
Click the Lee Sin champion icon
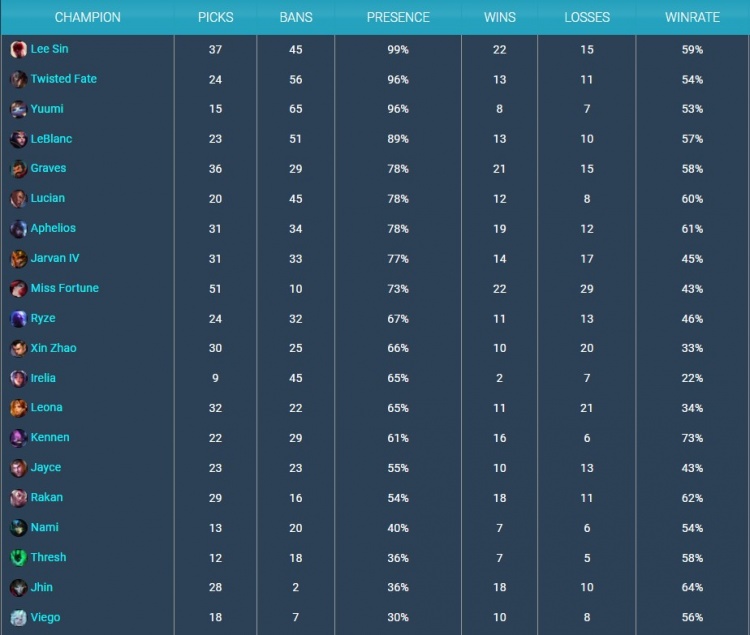pyautogui.click(x=18, y=50)
